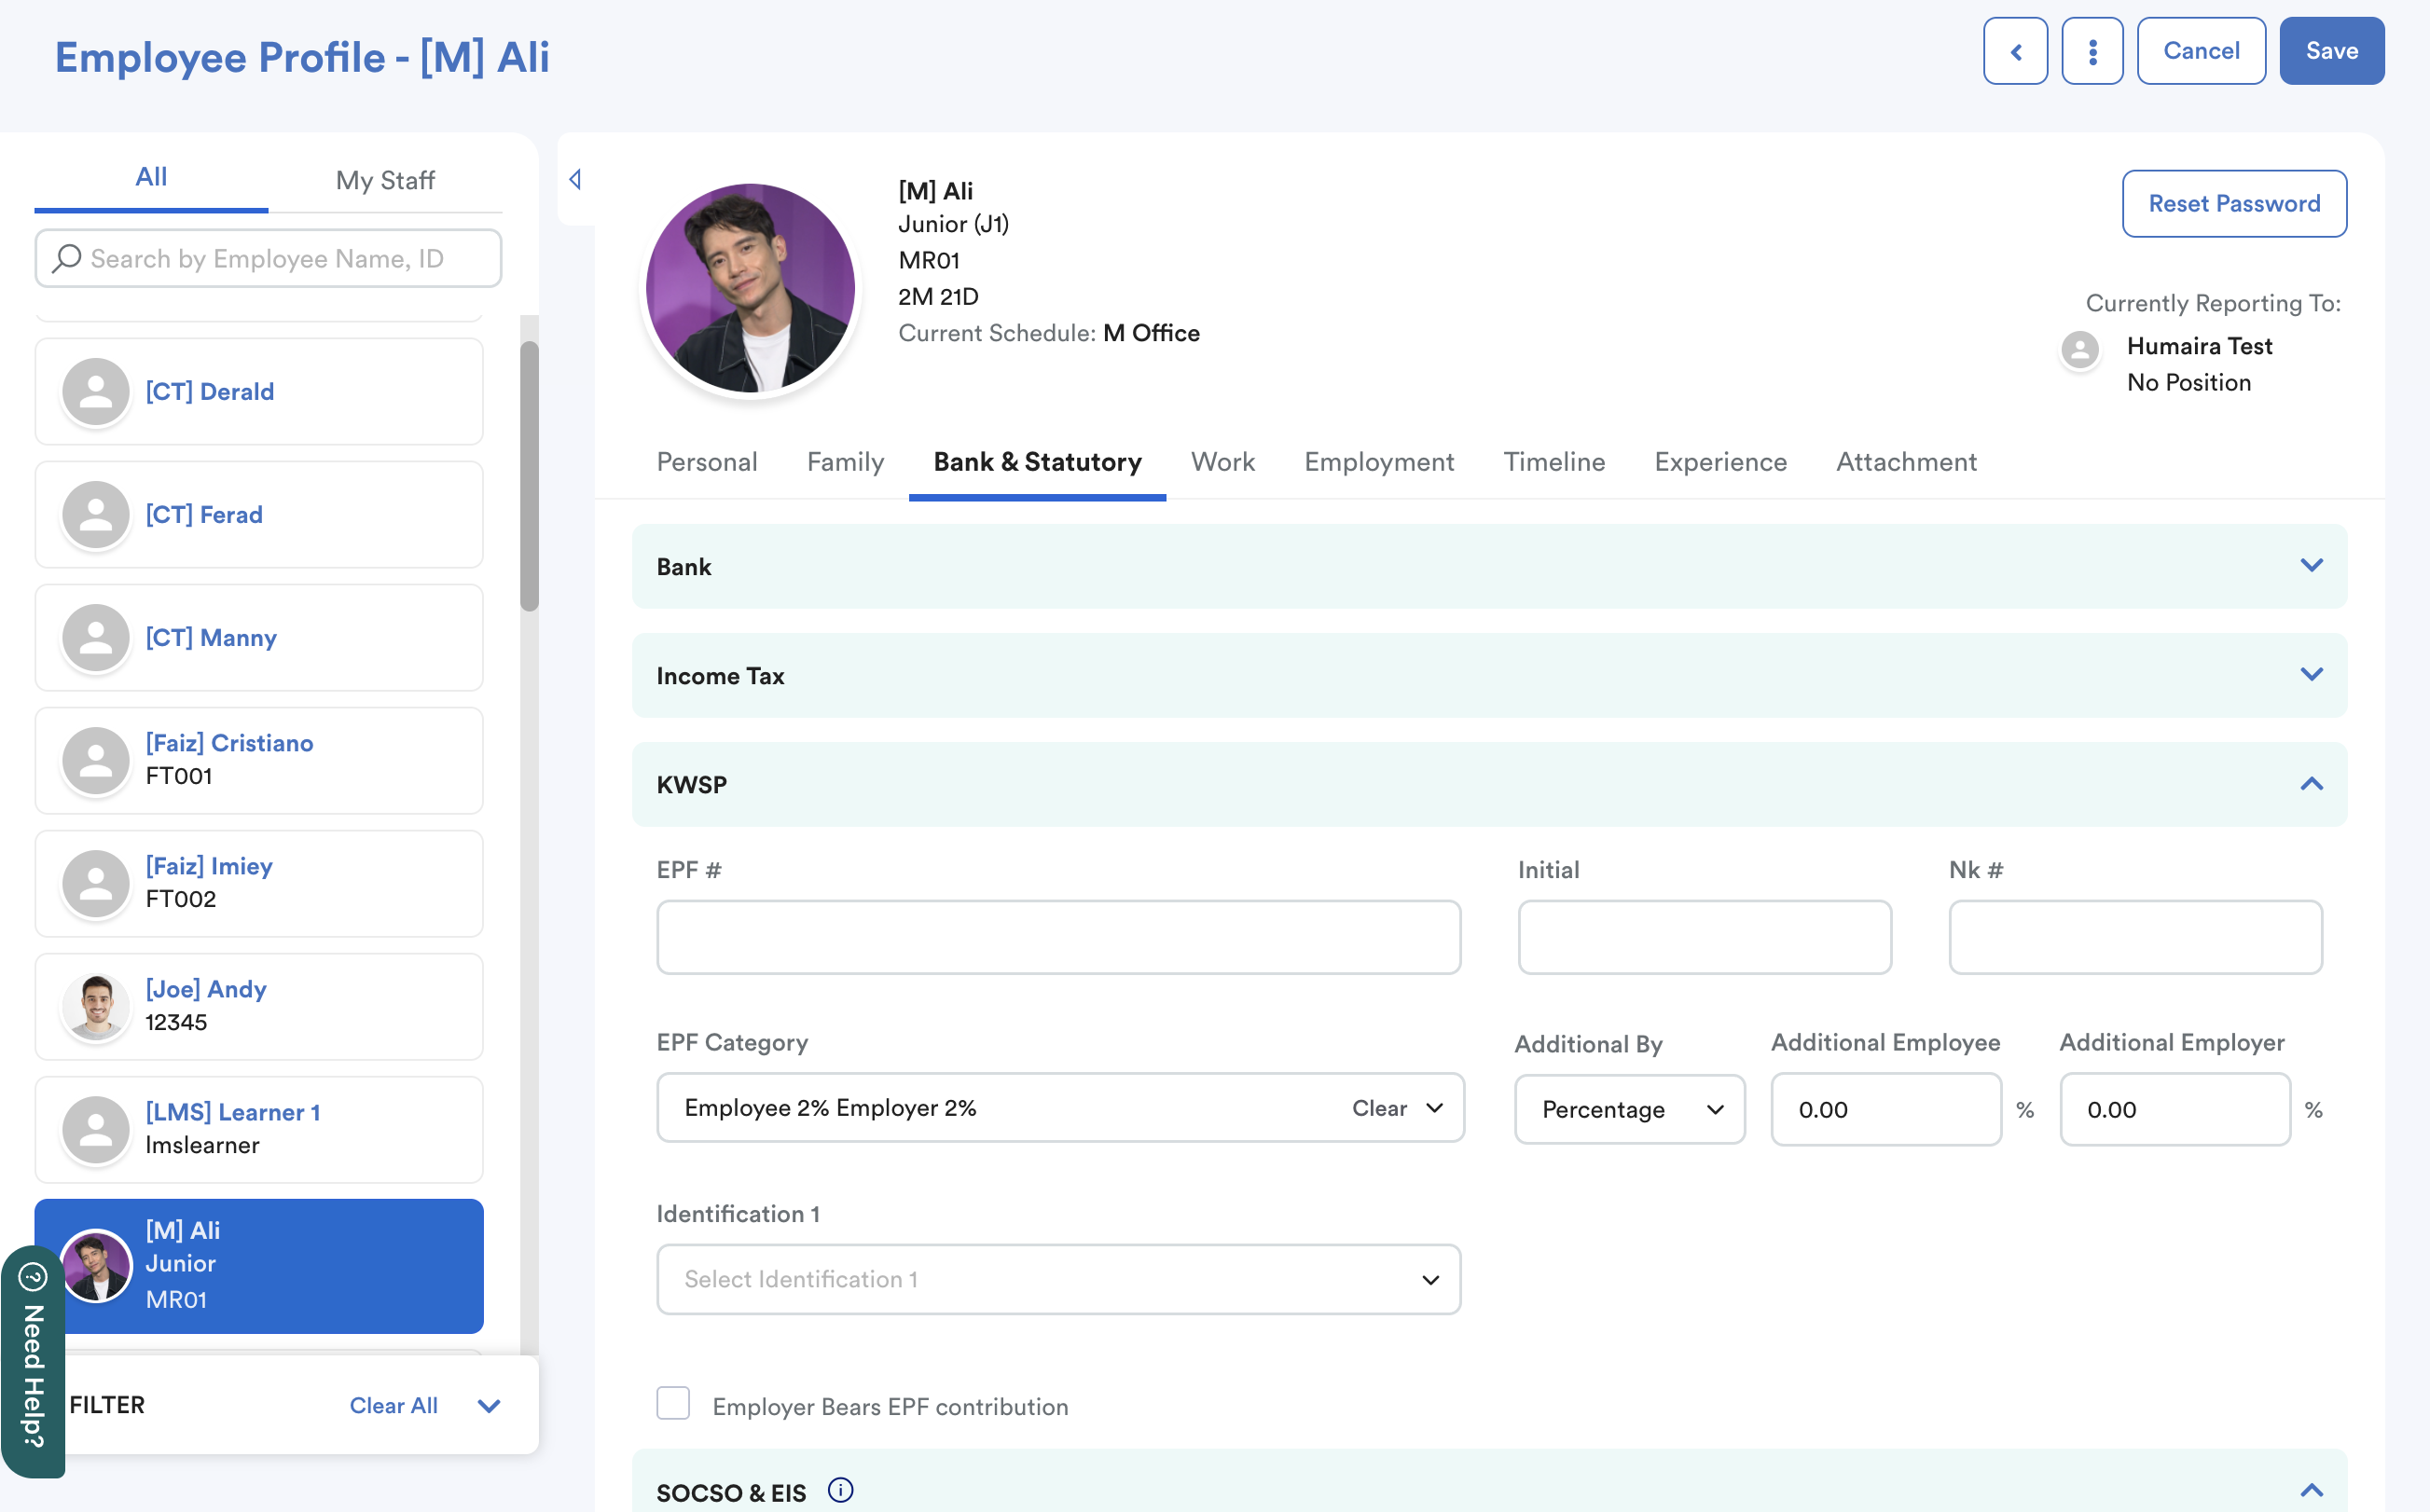
Task: Click Clear in EPF Category field
Action: [1378, 1108]
